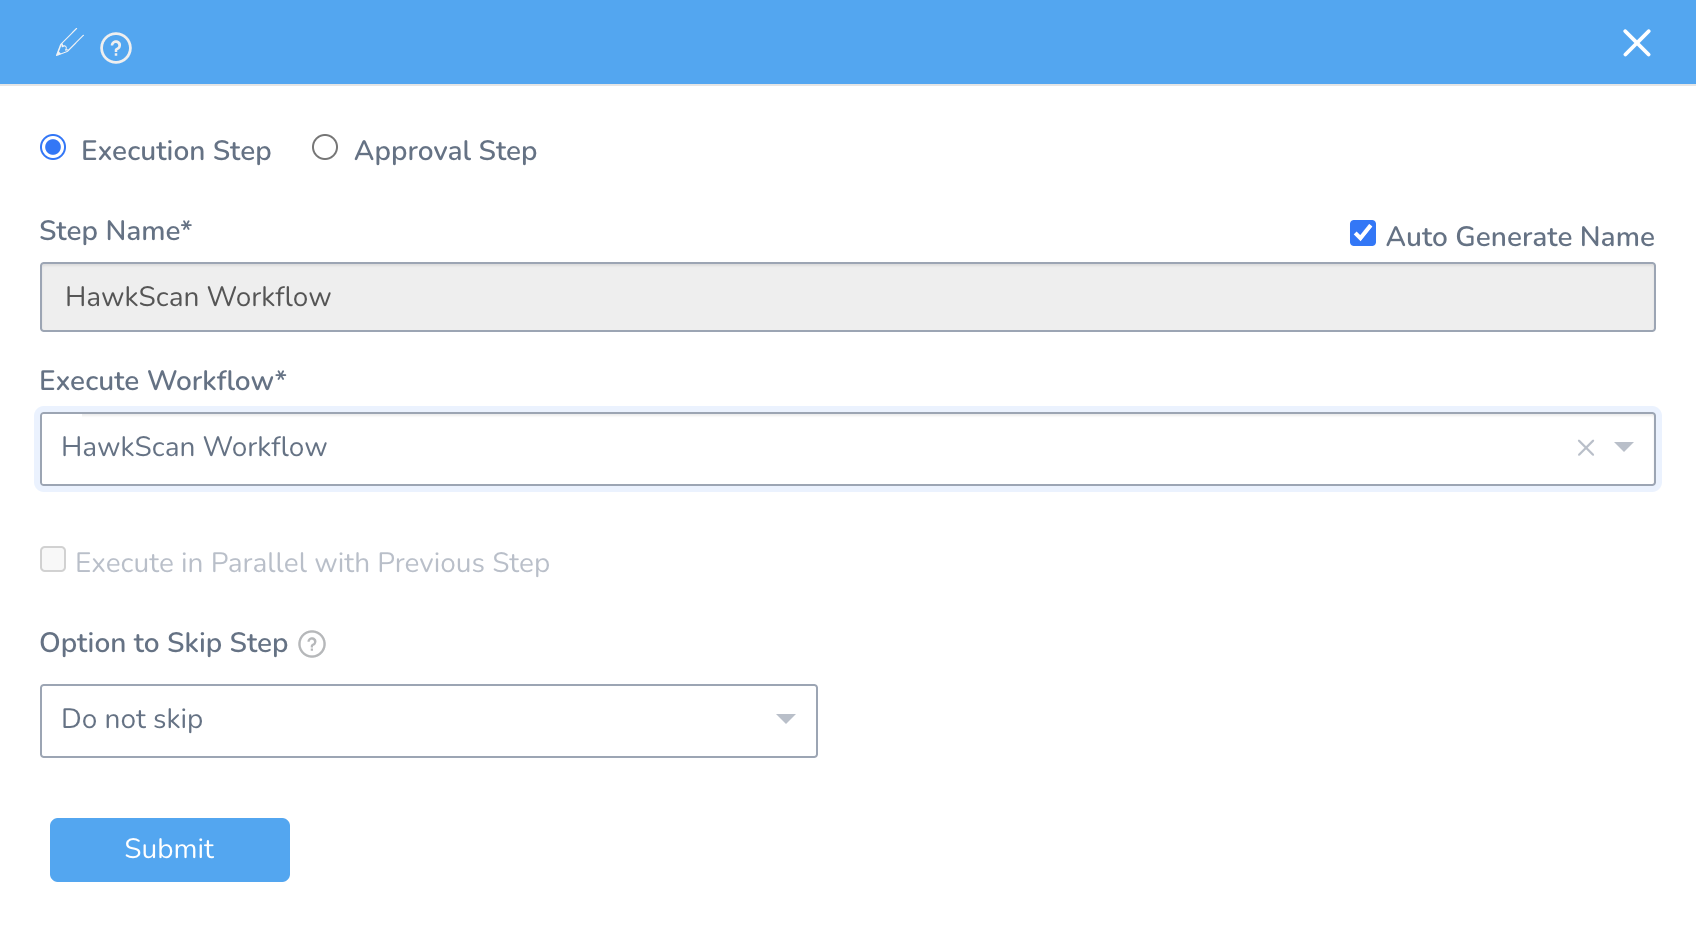
Task: Click the Option to Skip Step label
Action: click(x=164, y=643)
